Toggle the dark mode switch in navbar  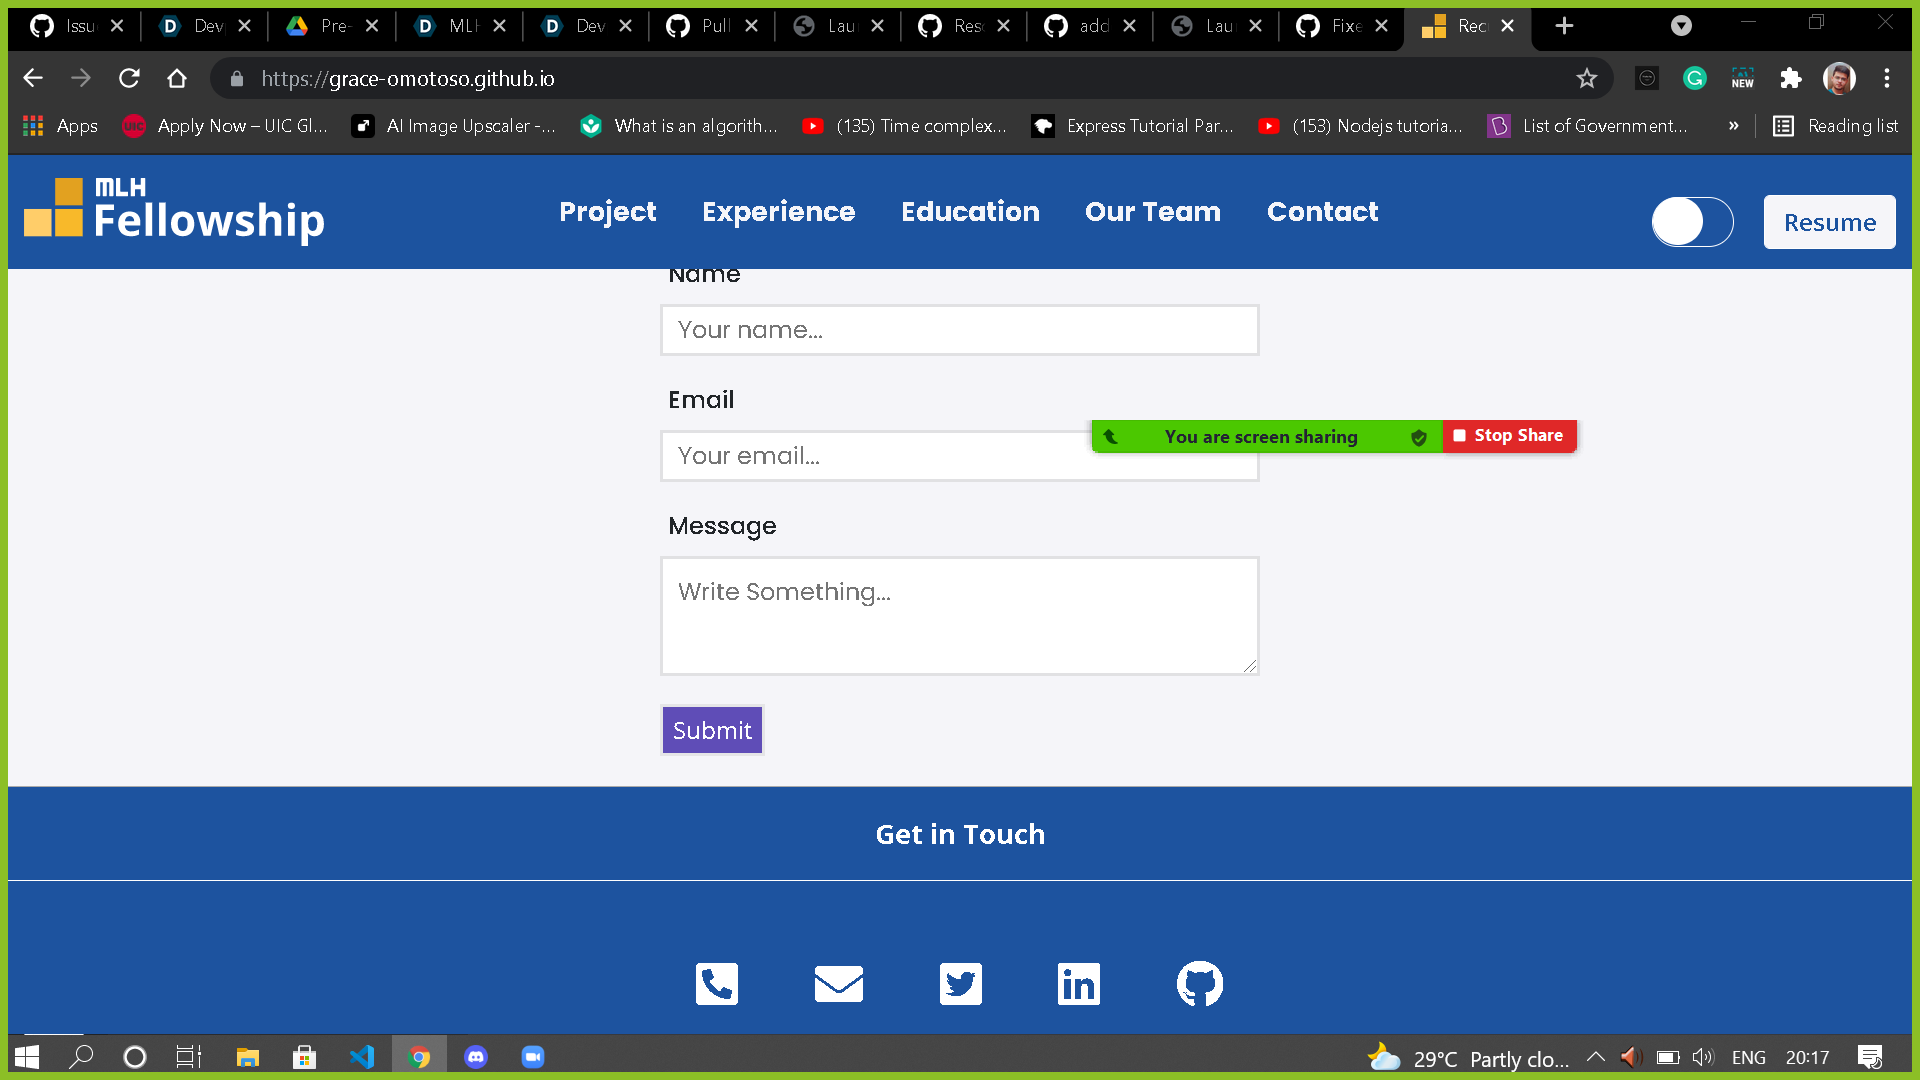pos(1692,222)
